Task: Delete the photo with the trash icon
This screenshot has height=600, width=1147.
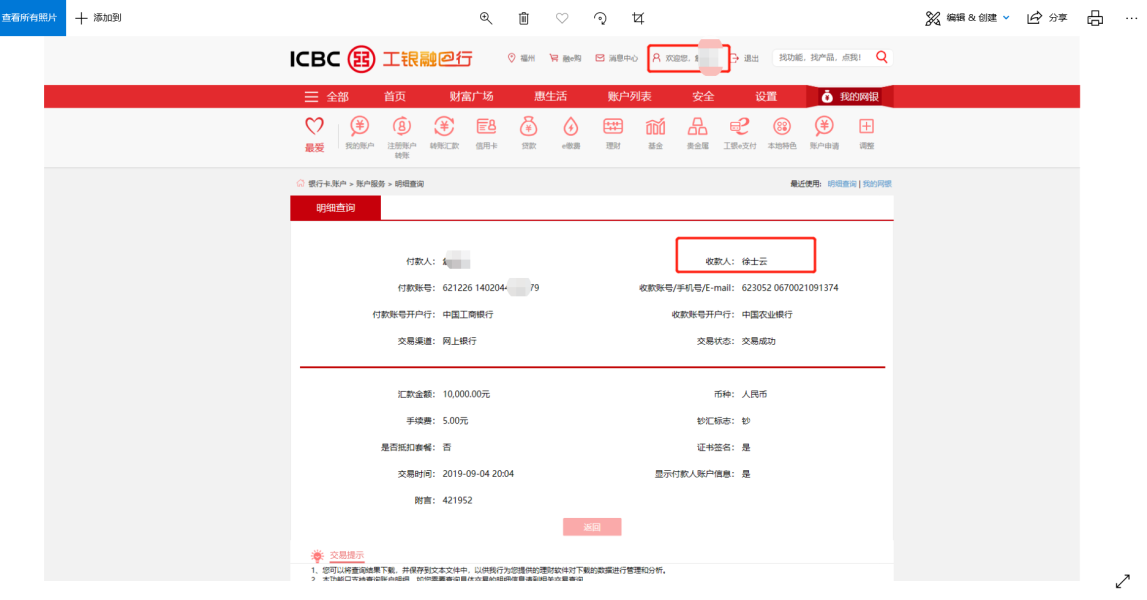Action: pos(524,18)
